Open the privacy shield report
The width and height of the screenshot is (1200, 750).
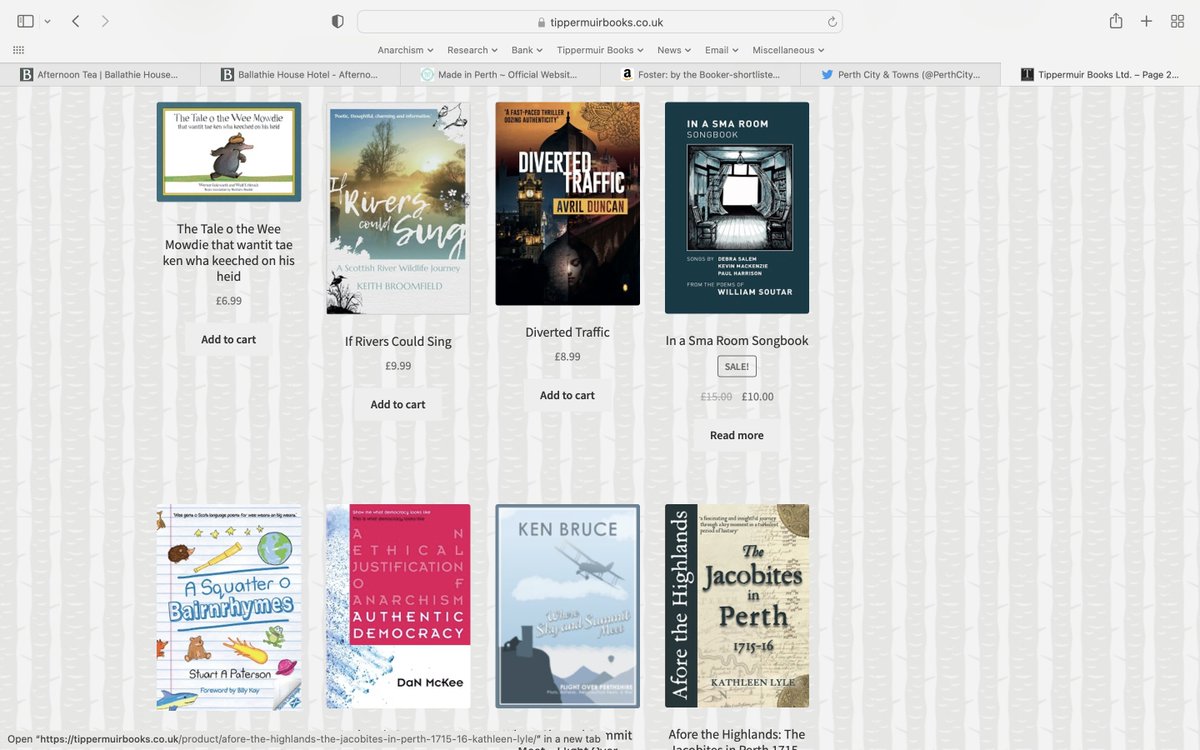[x=337, y=21]
